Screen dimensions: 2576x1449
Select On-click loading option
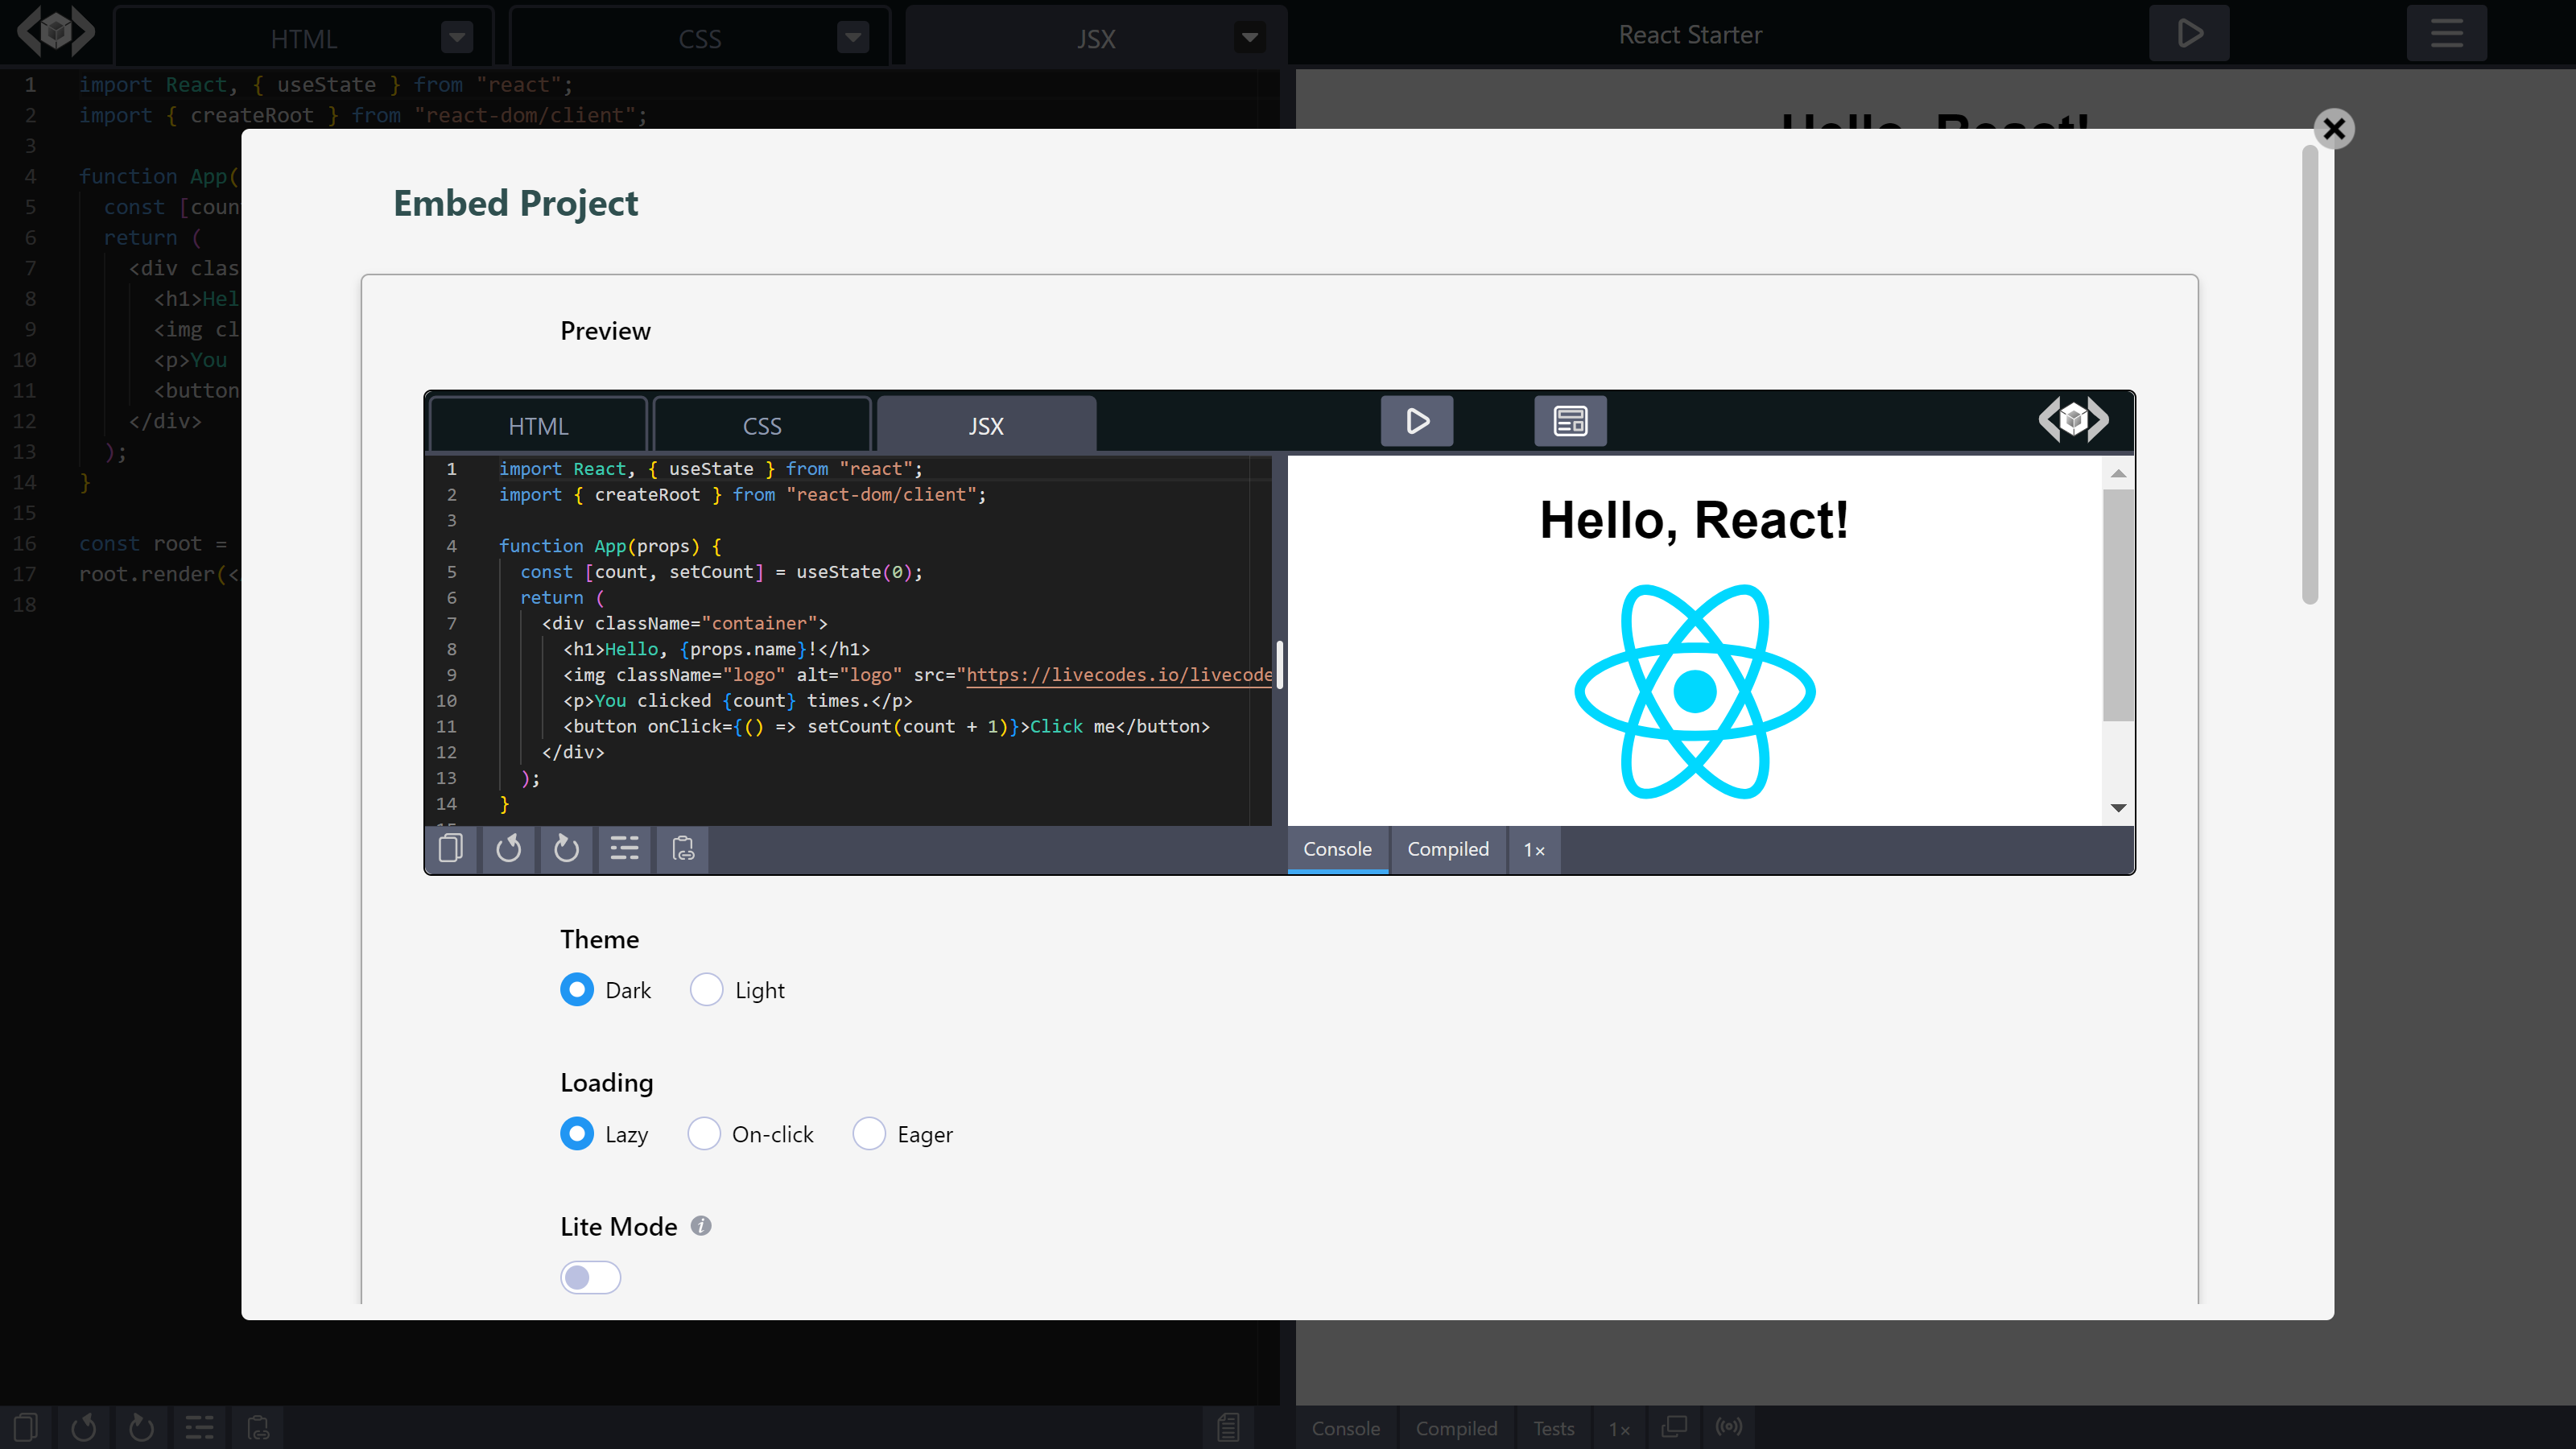[704, 1133]
